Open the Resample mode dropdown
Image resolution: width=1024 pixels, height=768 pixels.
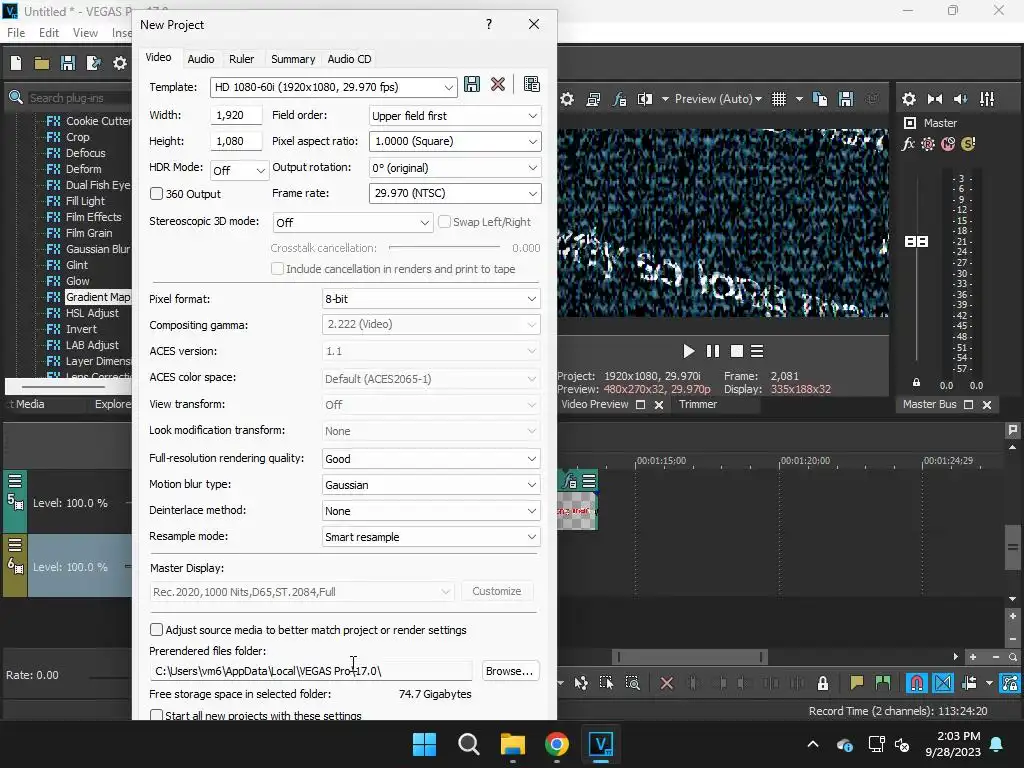click(x=431, y=537)
